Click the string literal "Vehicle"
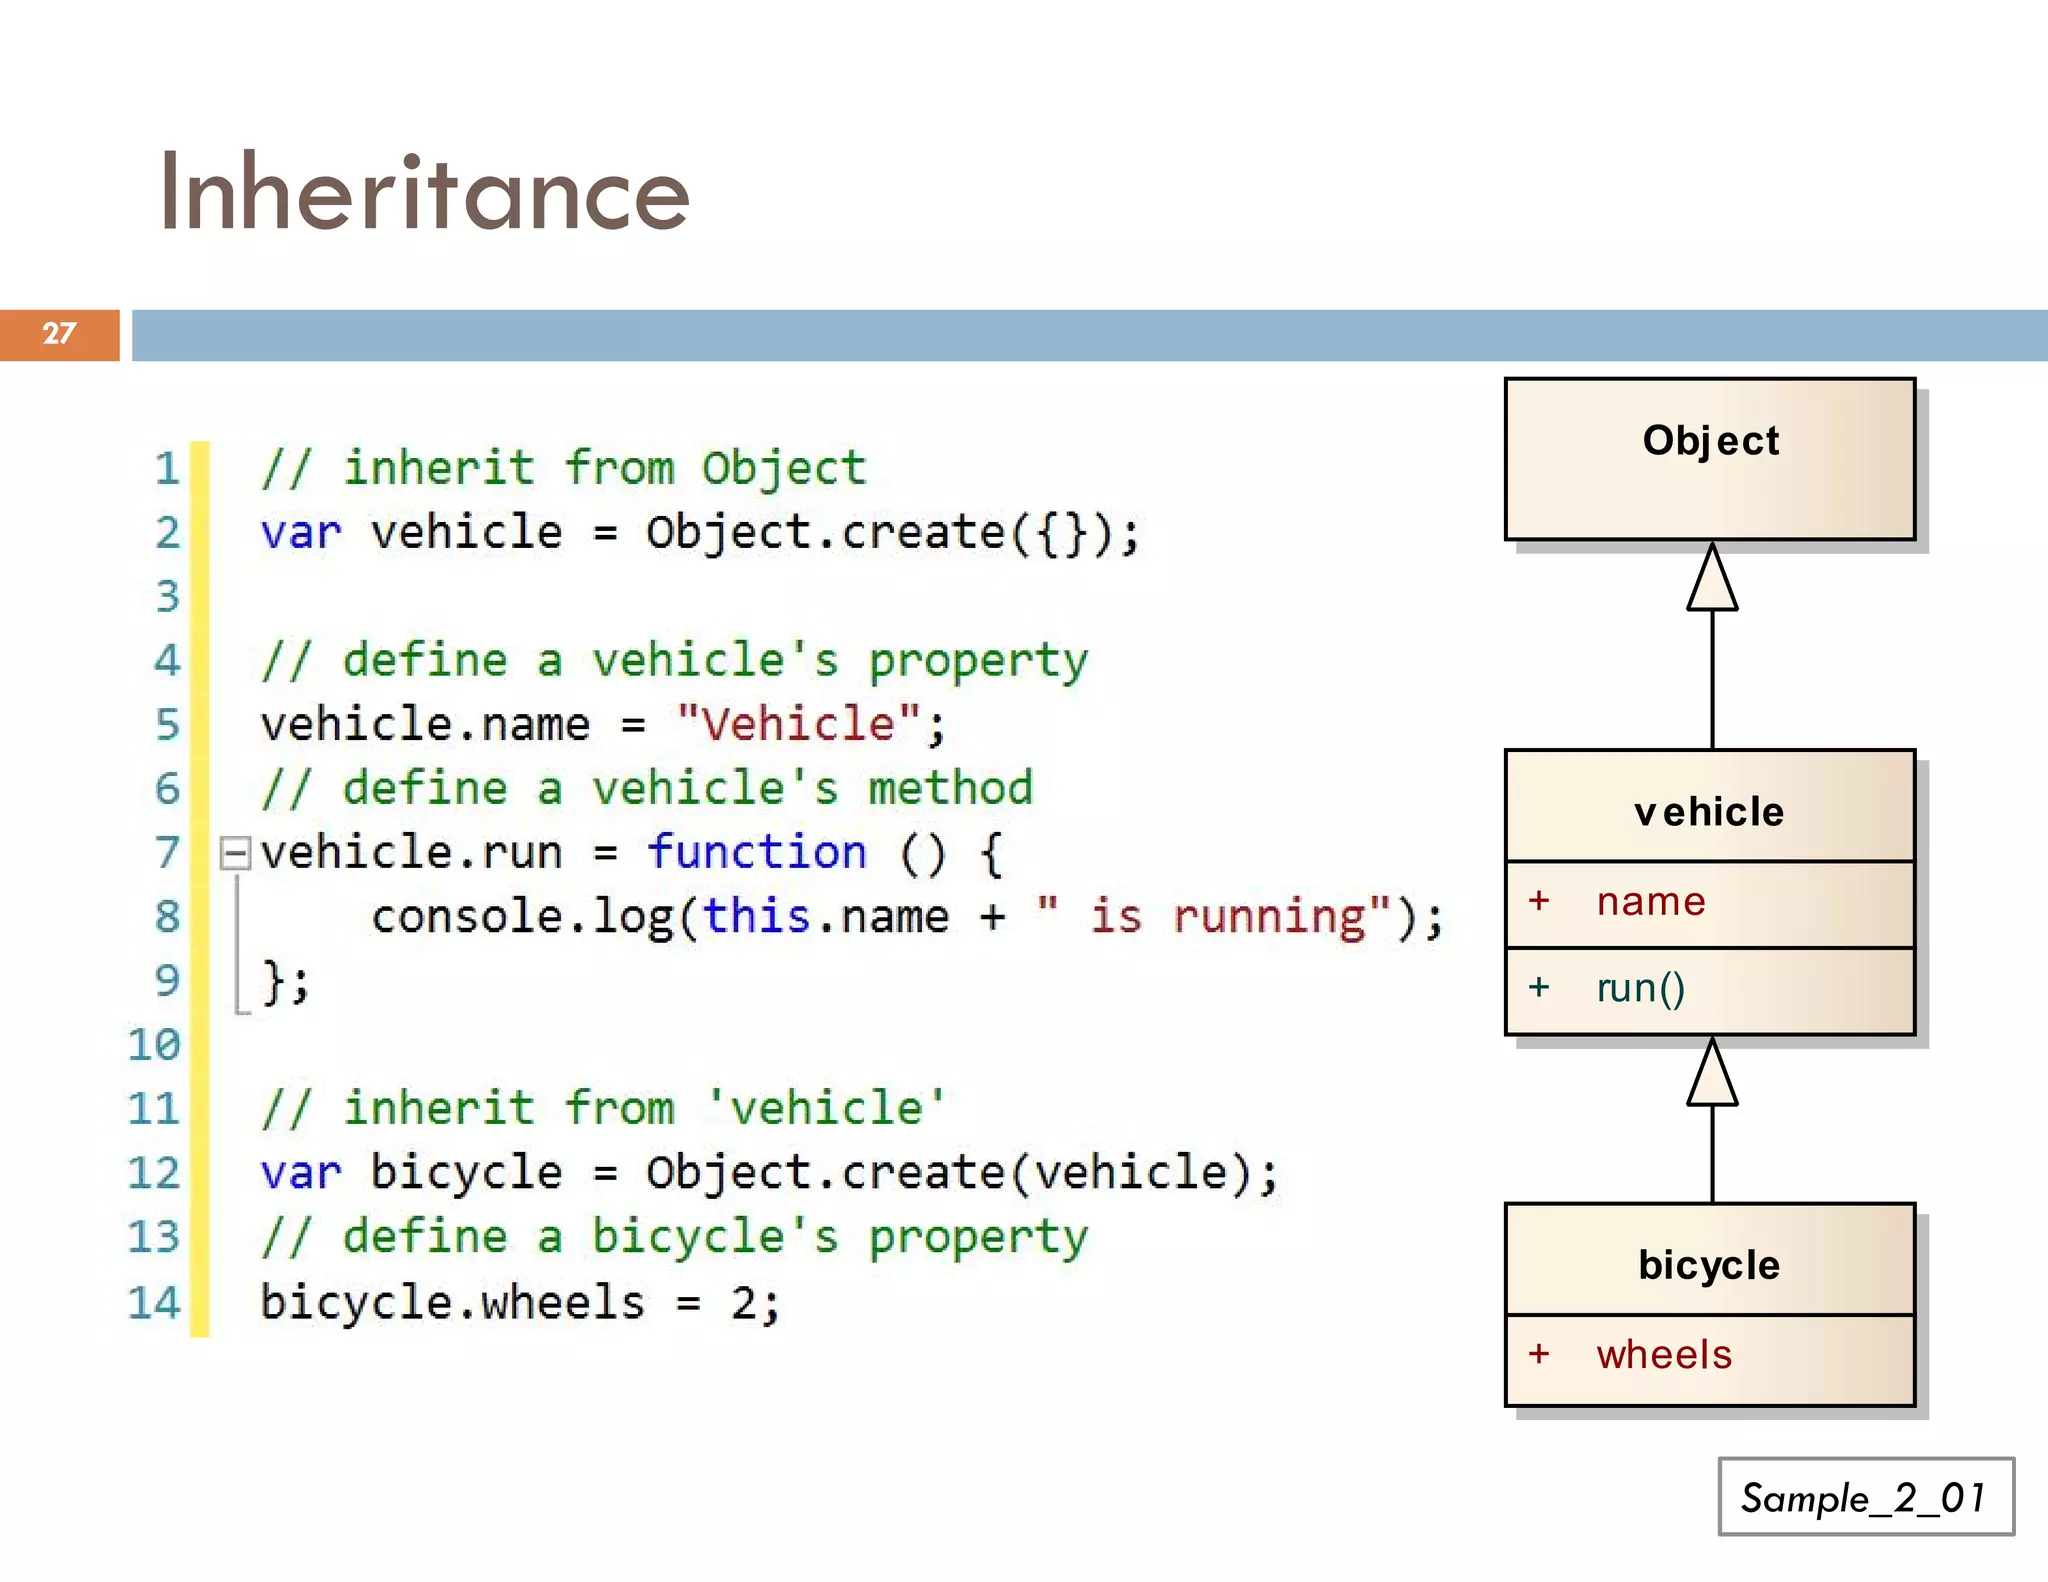The width and height of the screenshot is (2048, 1582). tap(798, 724)
